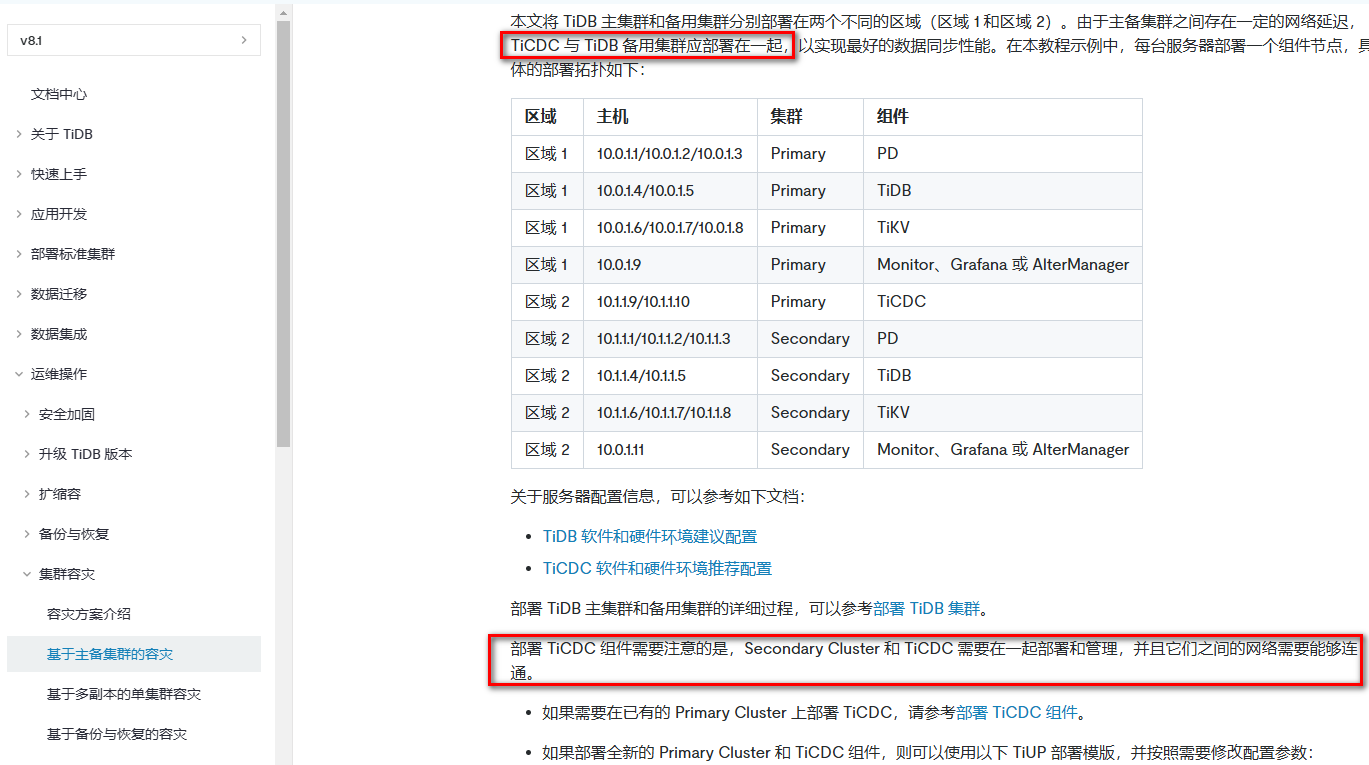The image size is (1369, 765).
Task: Expand the 关于 TiDB chevron
Action: 18,134
